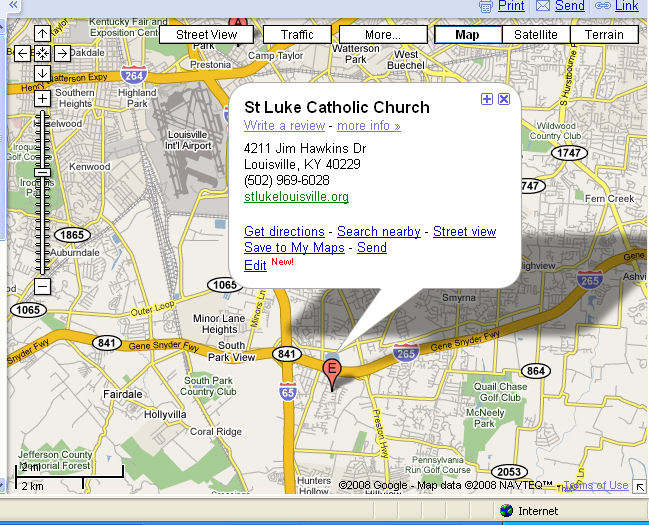
Task: Open Terms of Use link
Action: click(x=596, y=485)
